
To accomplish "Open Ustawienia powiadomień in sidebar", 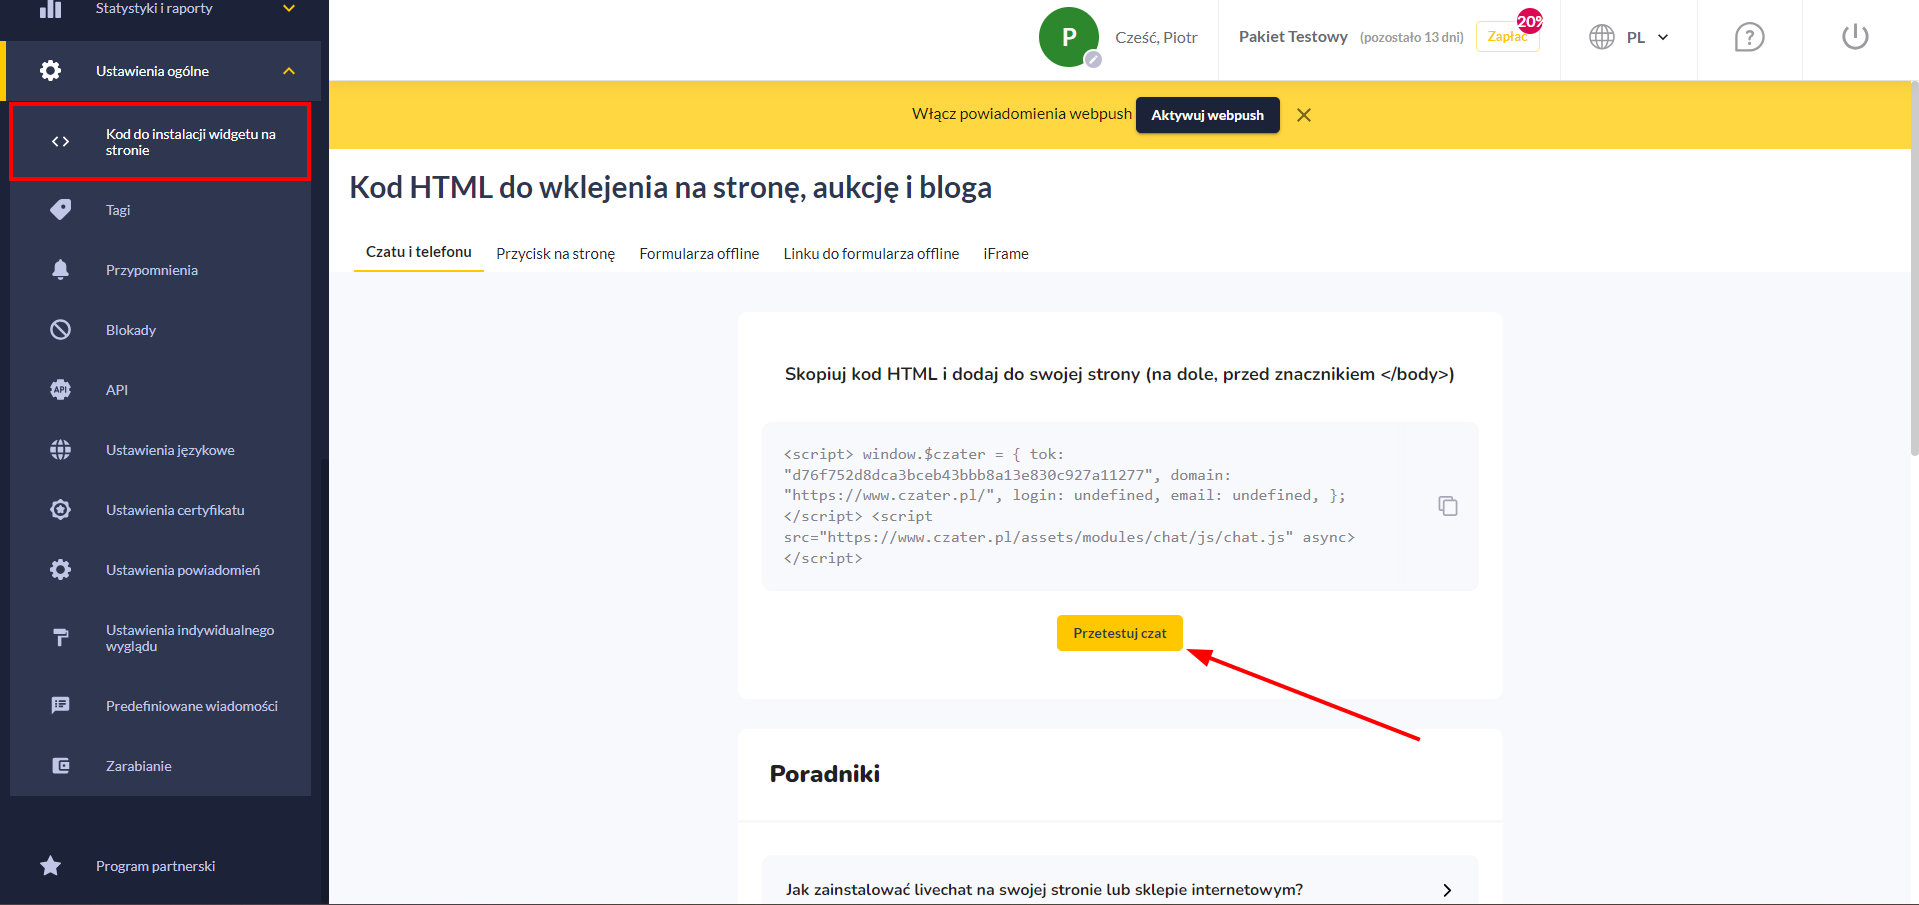I will point(183,570).
